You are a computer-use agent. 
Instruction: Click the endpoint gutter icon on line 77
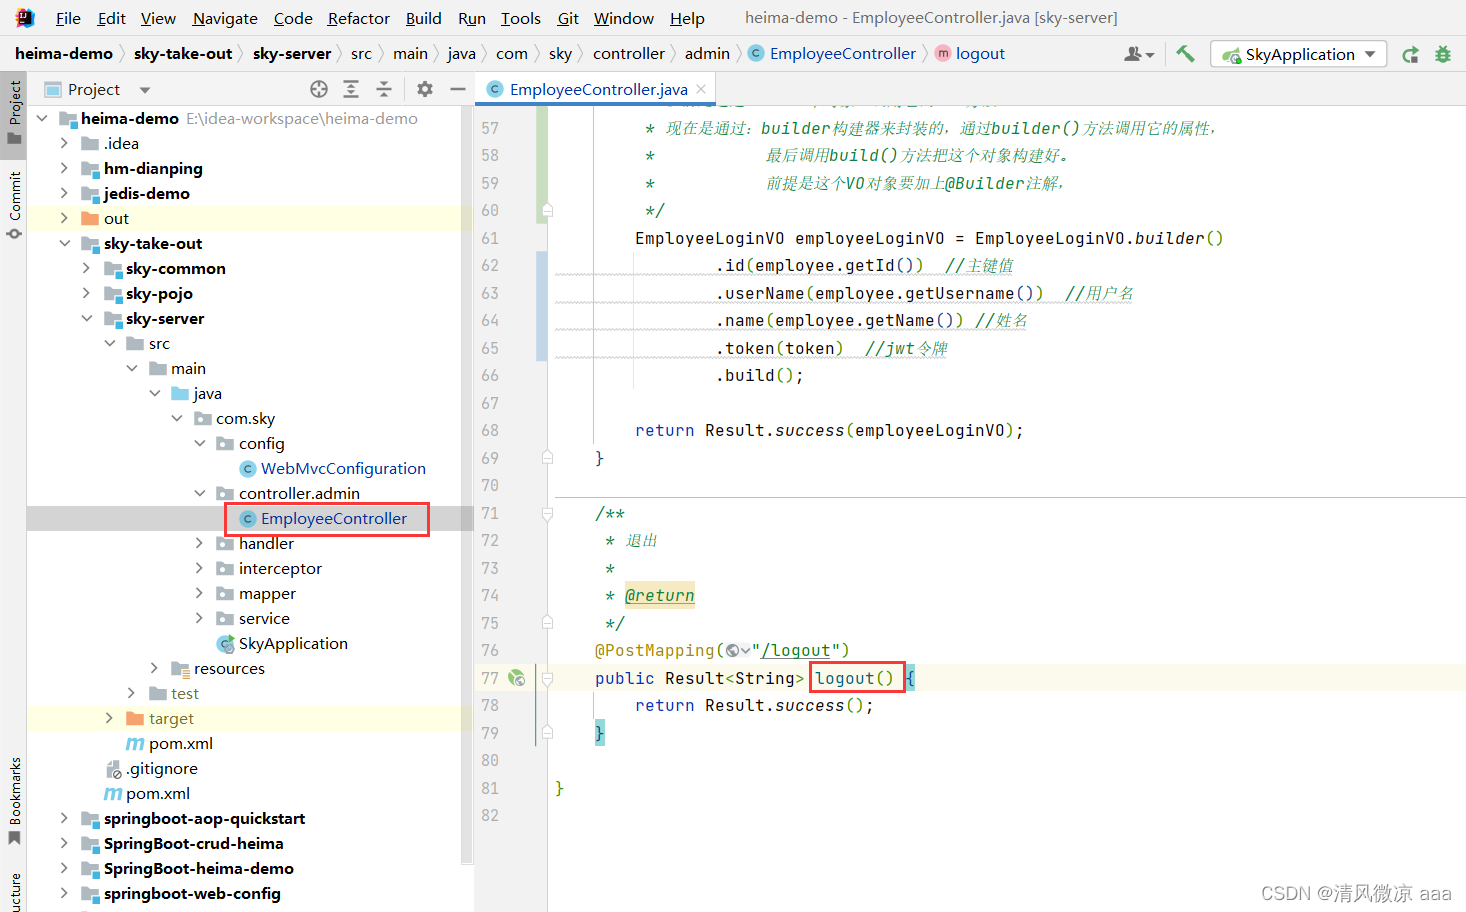(517, 678)
